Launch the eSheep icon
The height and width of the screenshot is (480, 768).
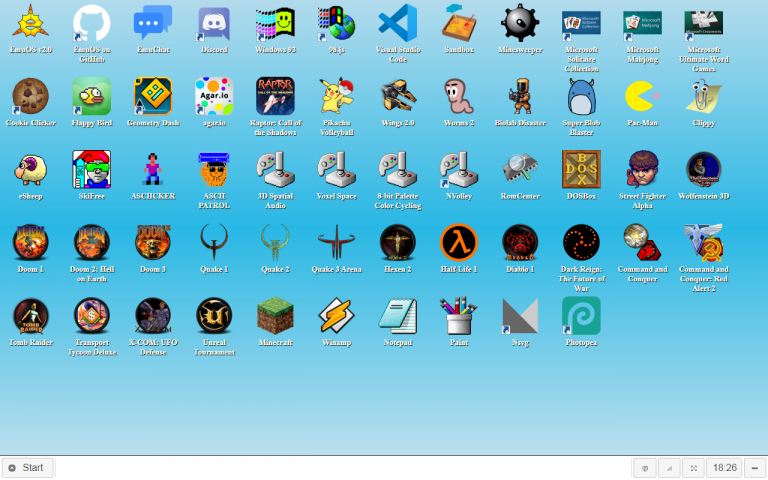30,169
